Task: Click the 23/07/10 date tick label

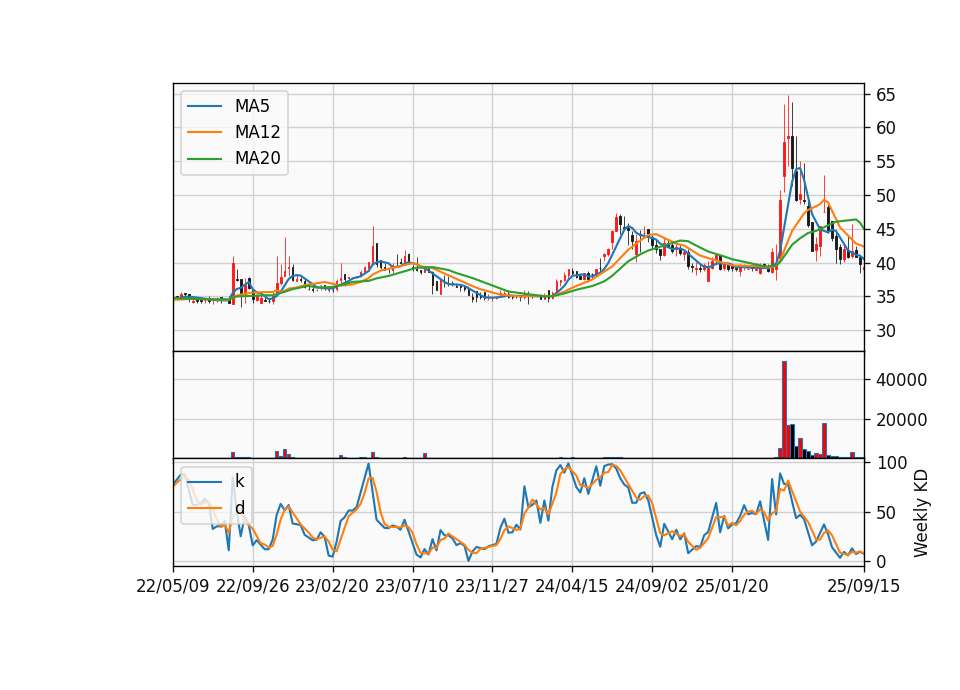Action: pyautogui.click(x=412, y=586)
